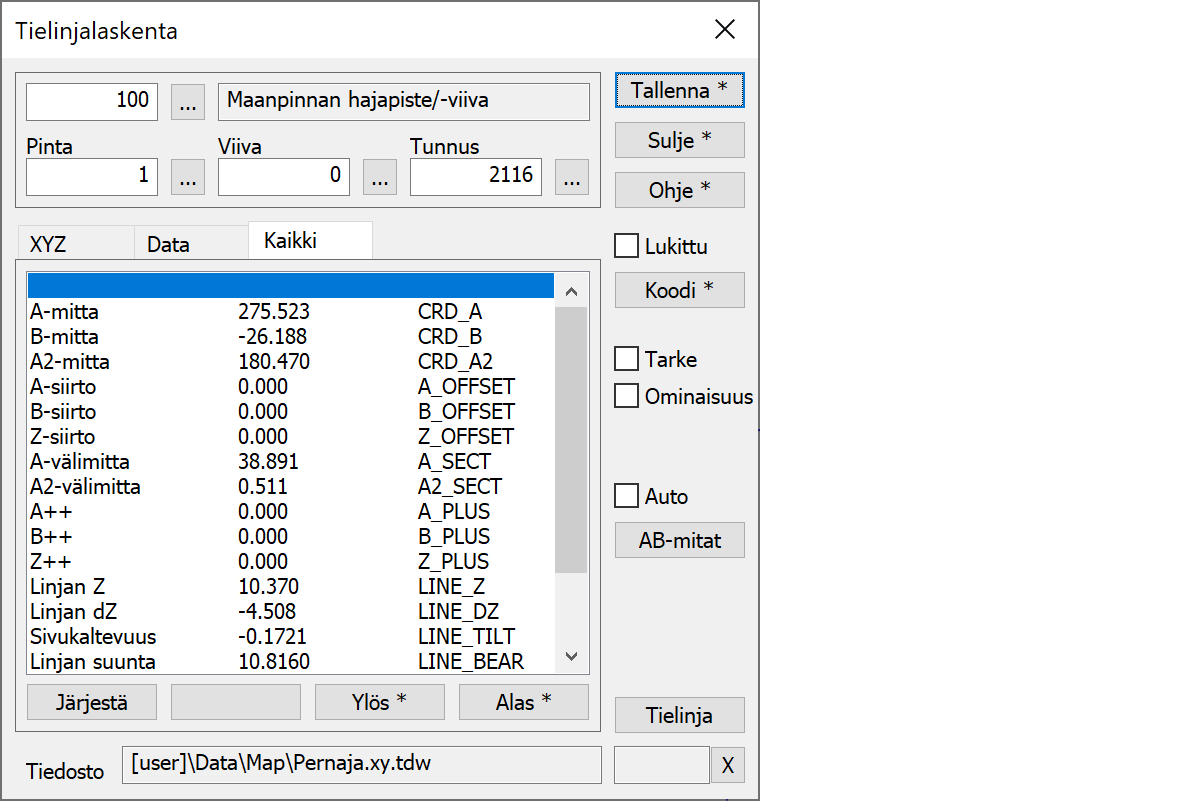Open the Pinta browse ellipsis button

click(188, 177)
